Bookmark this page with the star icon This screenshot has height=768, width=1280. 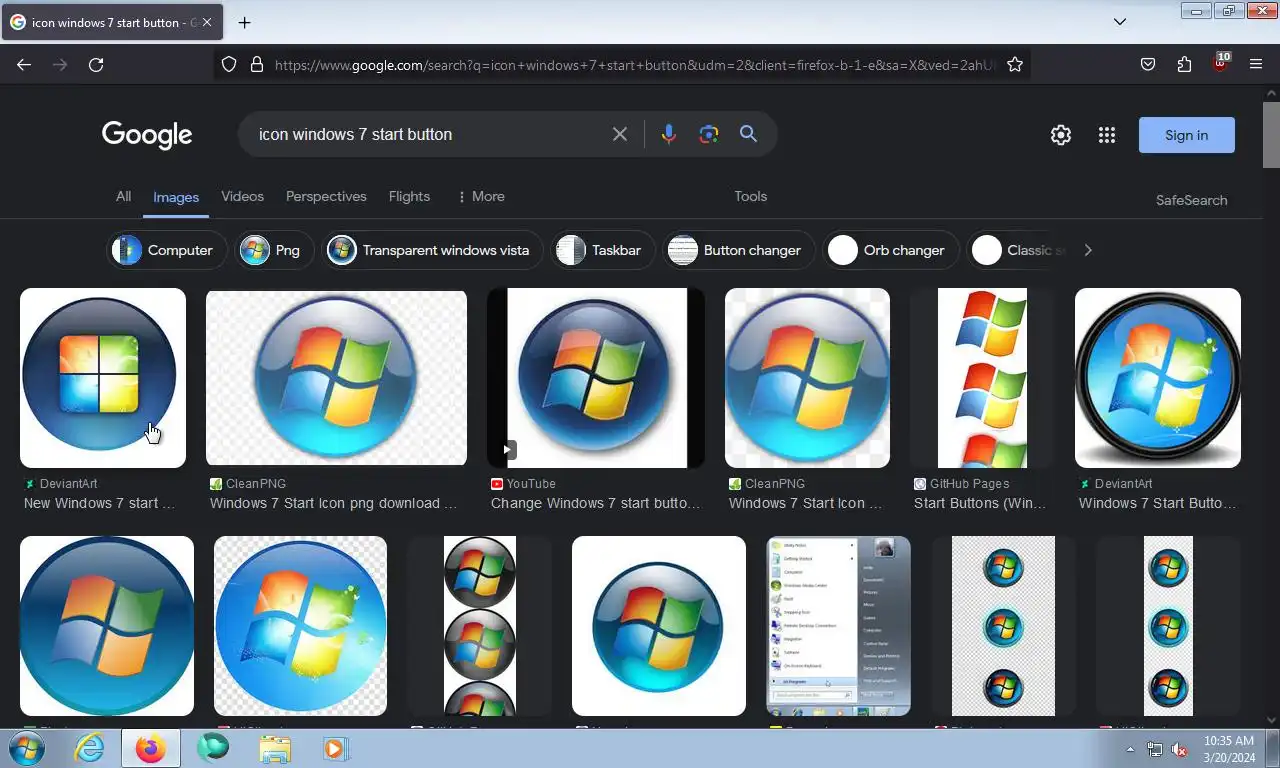click(x=1015, y=64)
